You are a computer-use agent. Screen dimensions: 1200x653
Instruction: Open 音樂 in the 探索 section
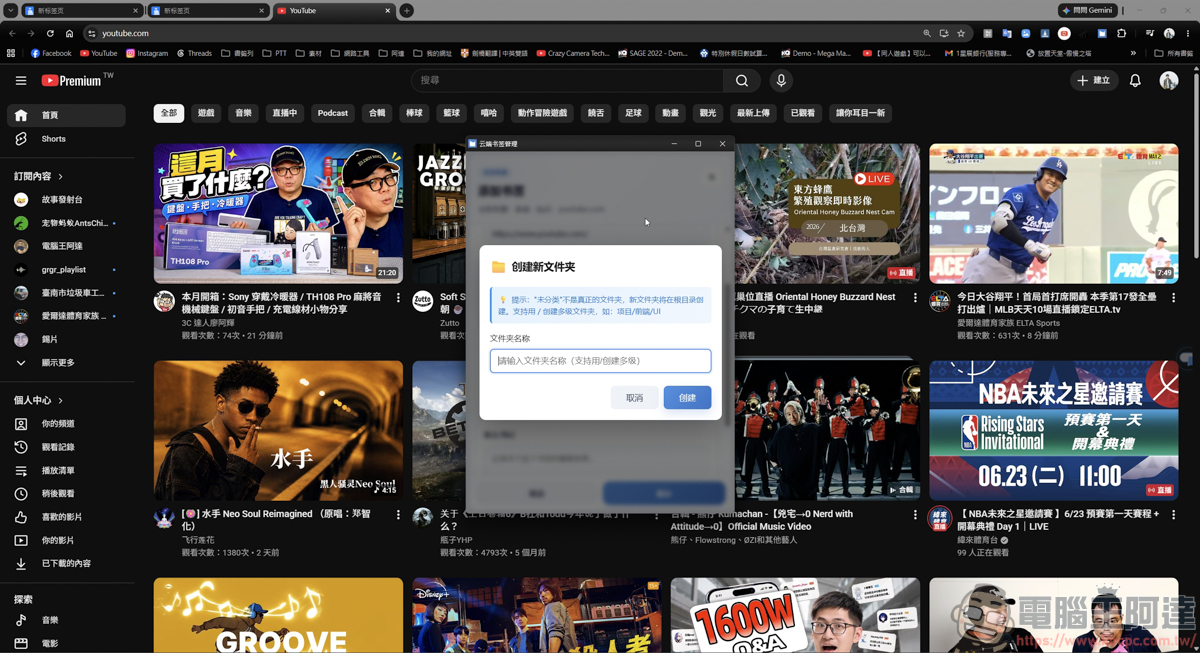click(x=67, y=620)
